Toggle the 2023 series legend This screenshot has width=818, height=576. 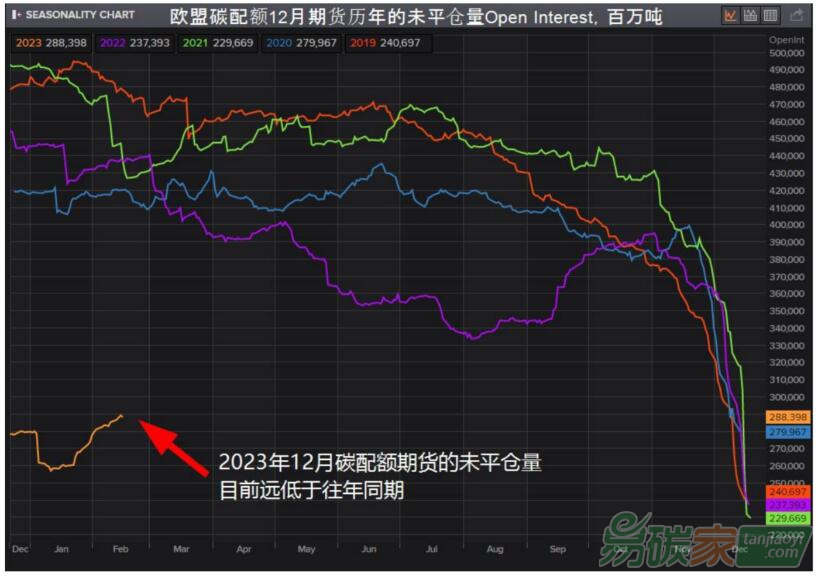click(46, 43)
